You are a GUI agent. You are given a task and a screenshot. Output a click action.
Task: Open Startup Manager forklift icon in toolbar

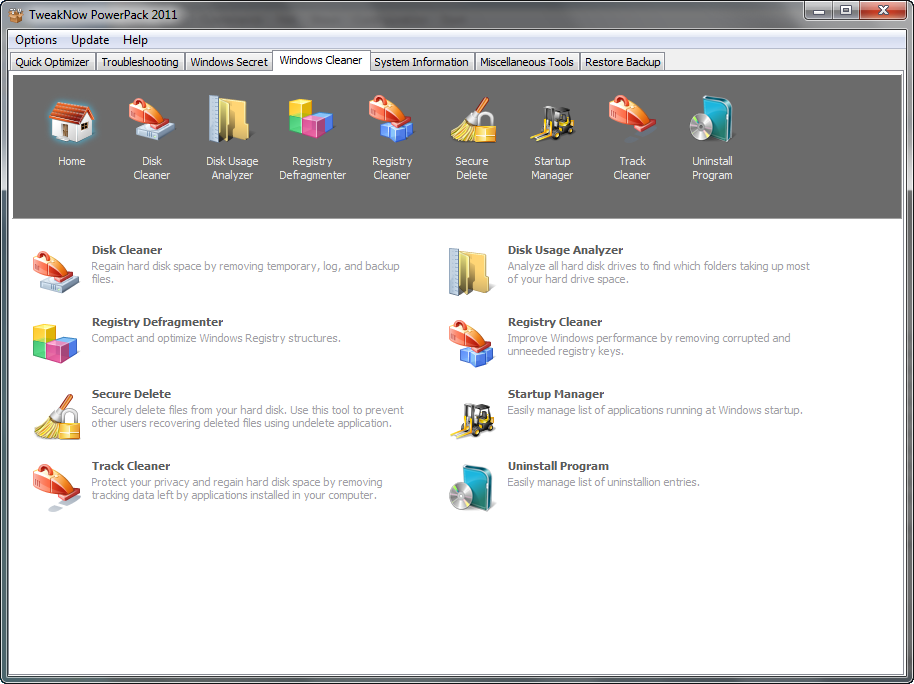552,122
